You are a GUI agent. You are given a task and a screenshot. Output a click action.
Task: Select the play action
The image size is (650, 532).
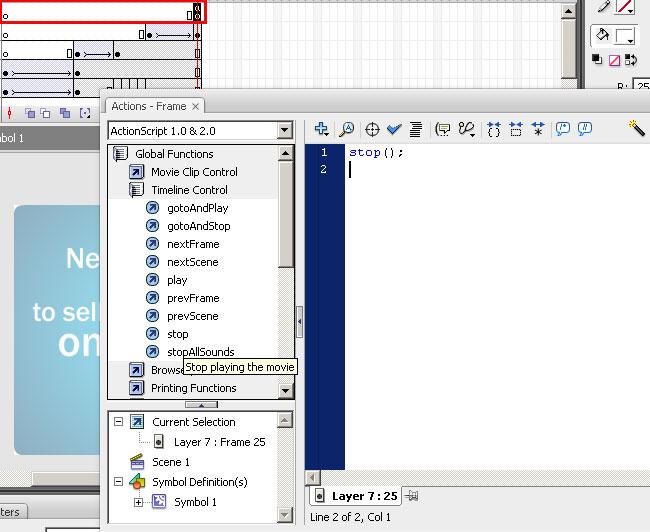[177, 280]
